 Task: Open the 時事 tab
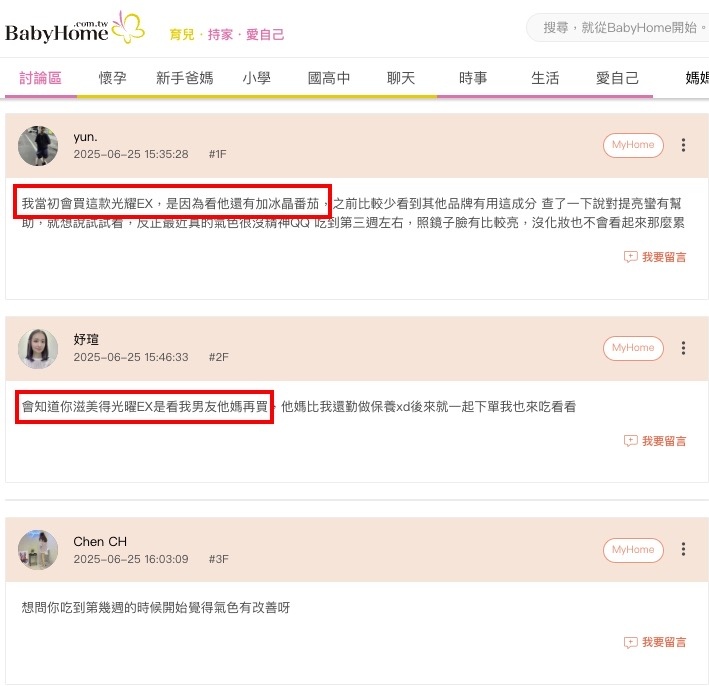(473, 78)
